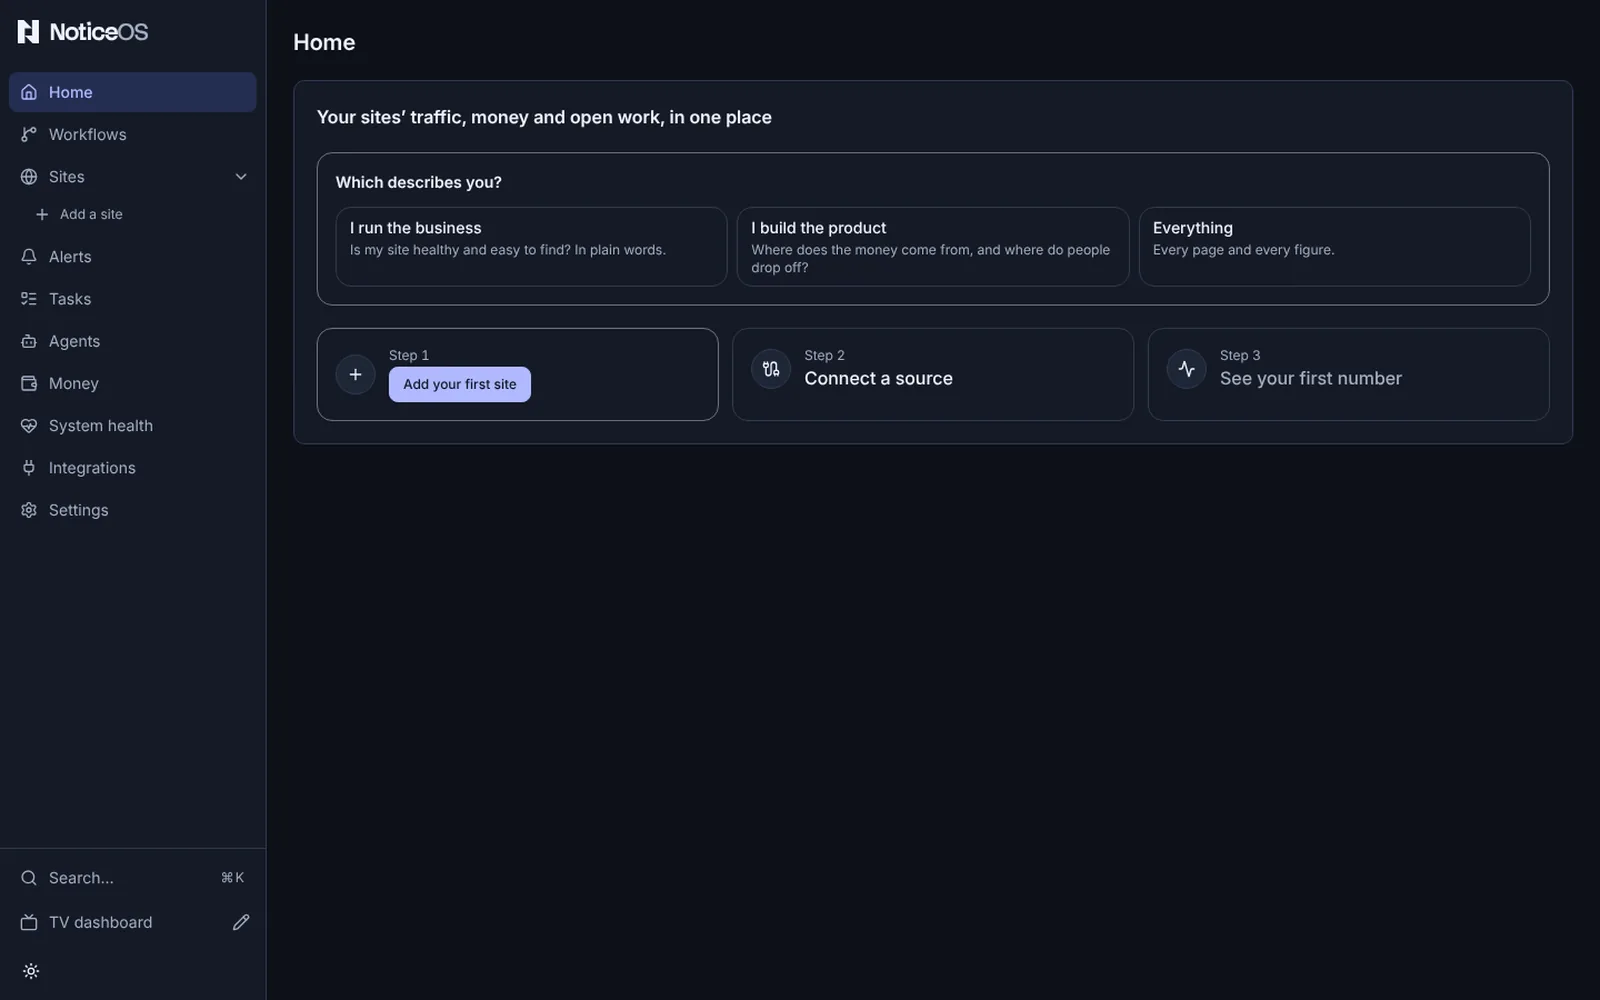Click the Sites globe icon
Screen dimensions: 1600x1000
tap(29, 177)
